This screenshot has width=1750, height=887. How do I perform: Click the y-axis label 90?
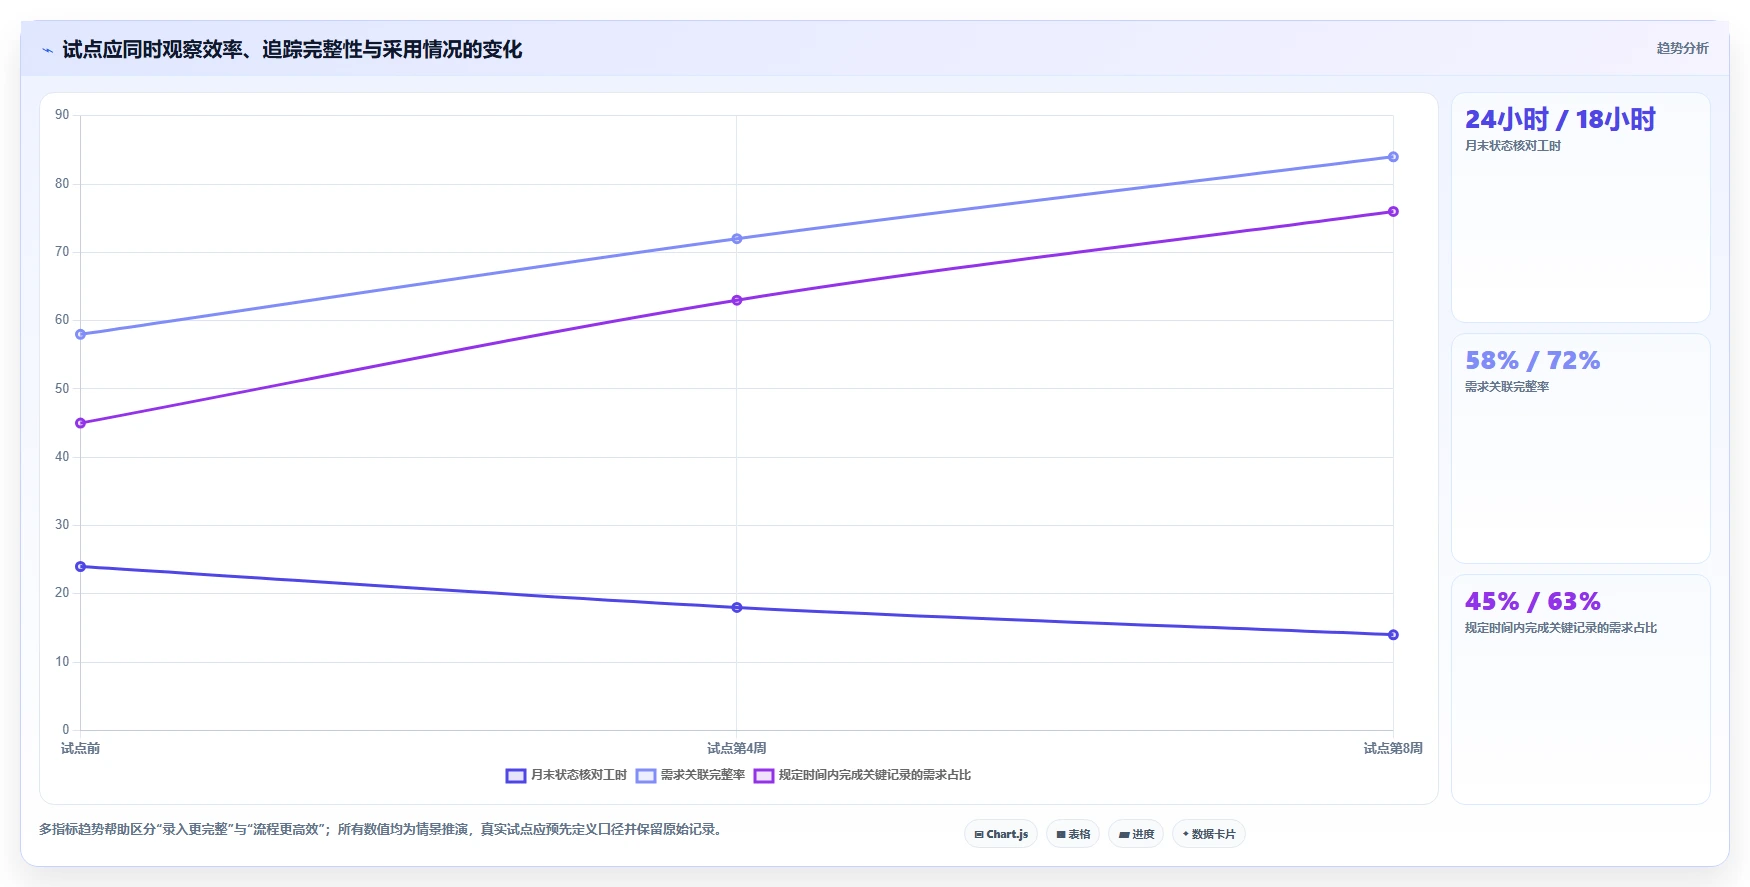pyautogui.click(x=62, y=115)
